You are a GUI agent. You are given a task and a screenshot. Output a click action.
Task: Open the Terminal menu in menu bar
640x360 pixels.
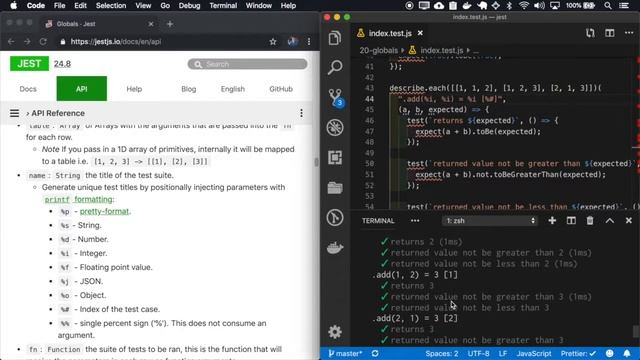tap(223, 6)
